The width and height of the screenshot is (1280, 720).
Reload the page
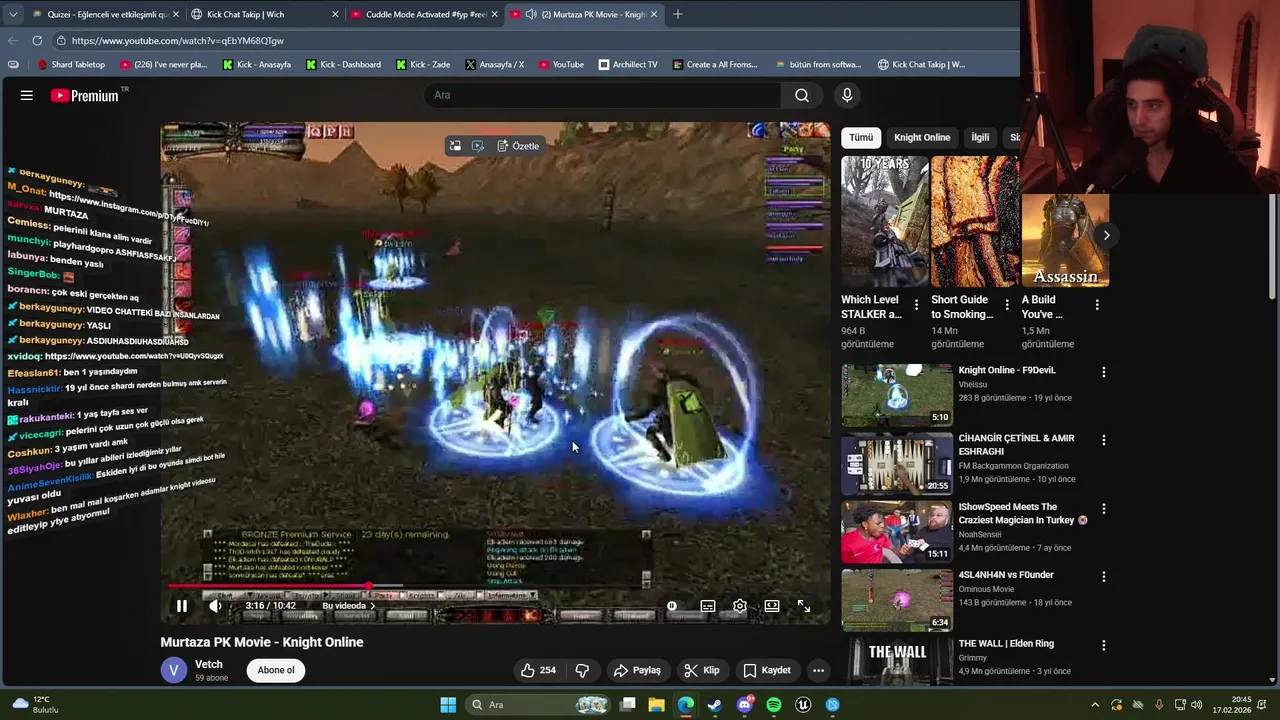37,40
